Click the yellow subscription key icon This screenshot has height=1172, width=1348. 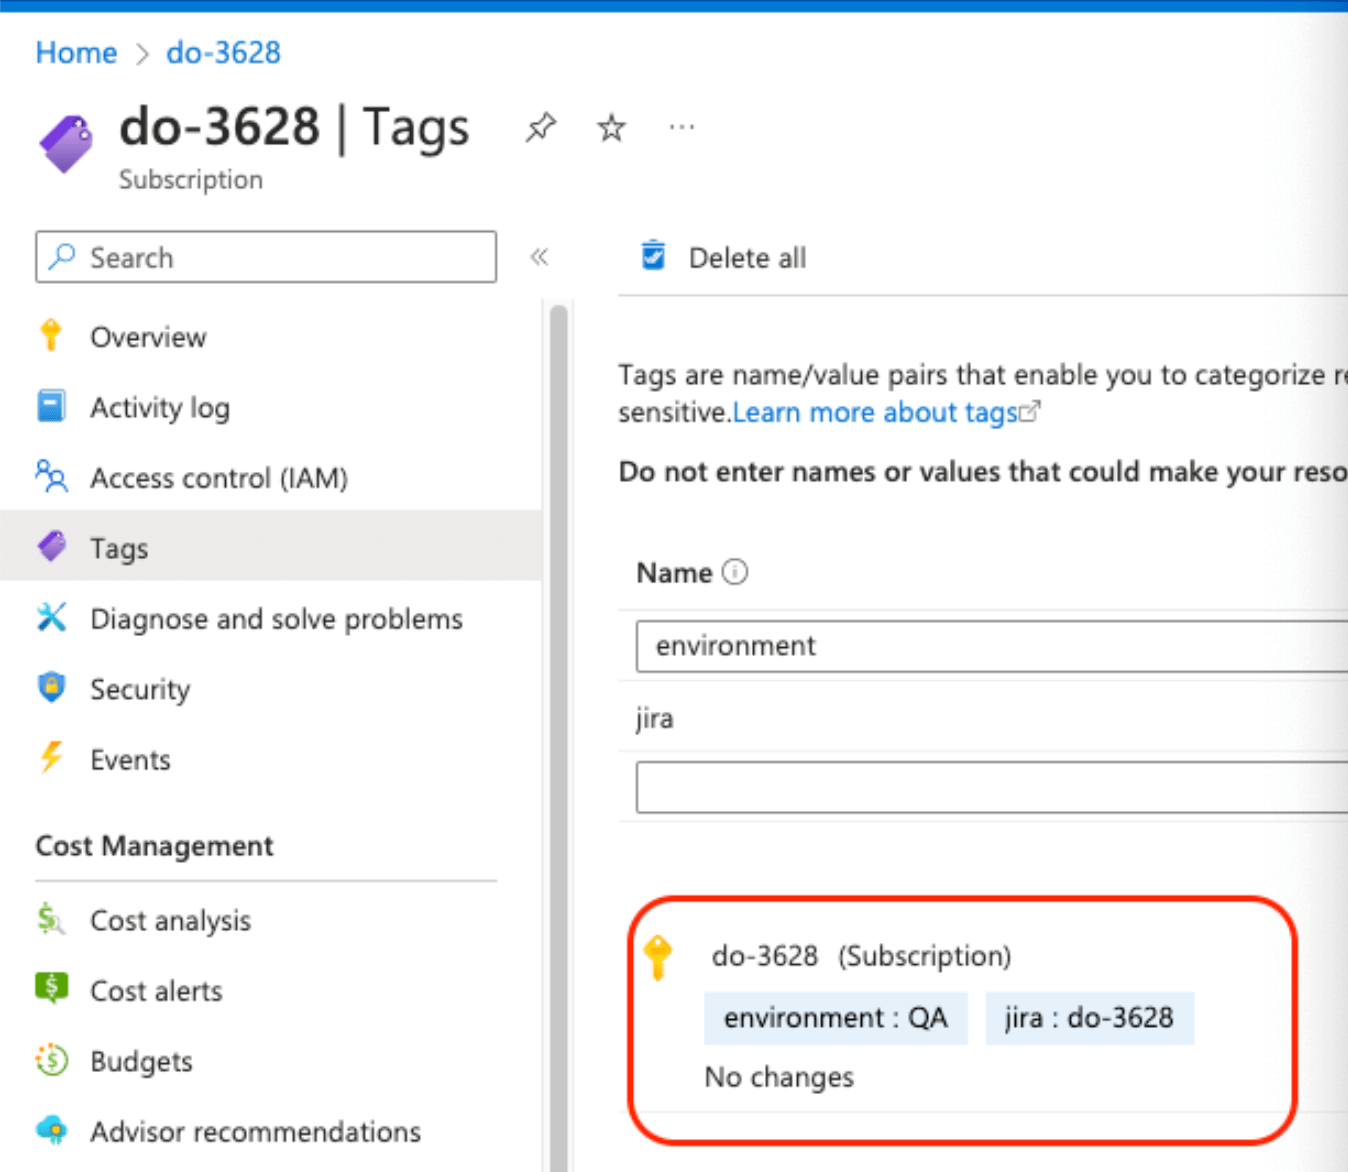tap(658, 956)
